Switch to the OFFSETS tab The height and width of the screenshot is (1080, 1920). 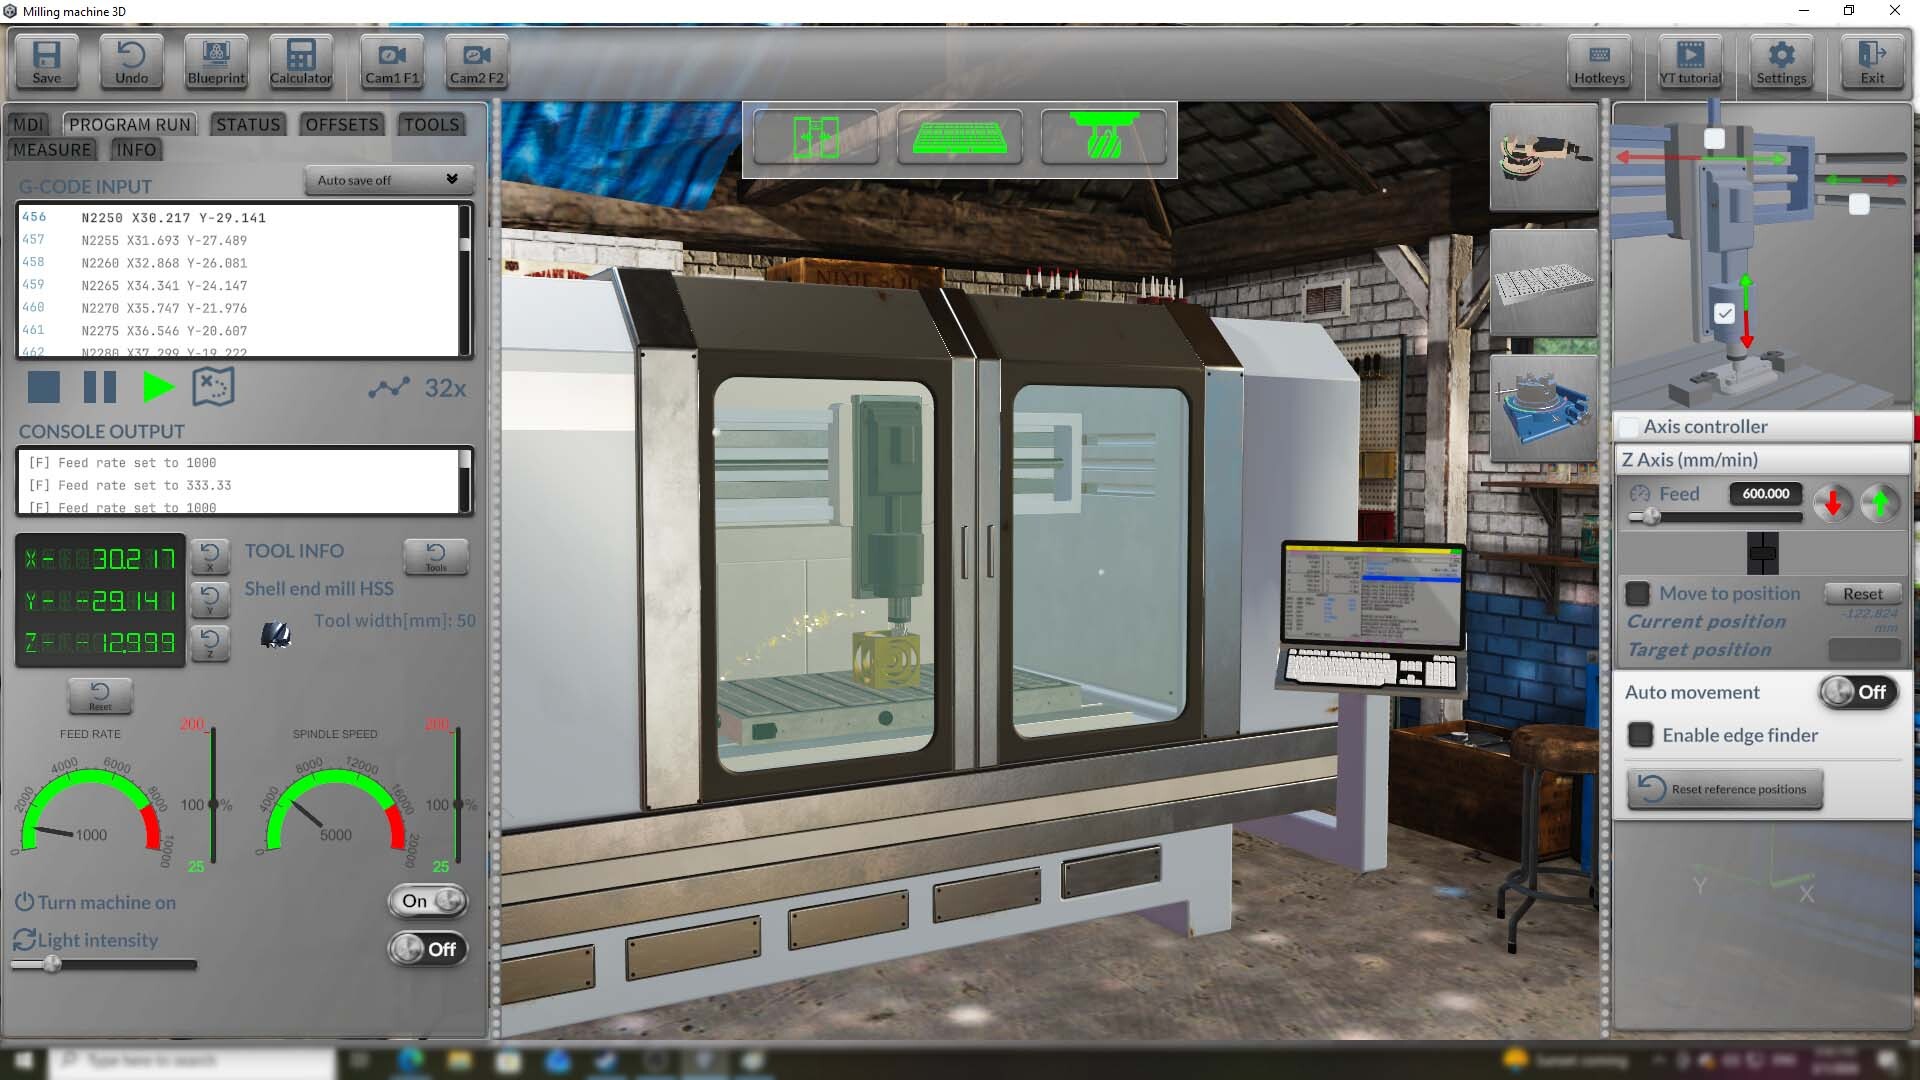[x=341, y=124]
